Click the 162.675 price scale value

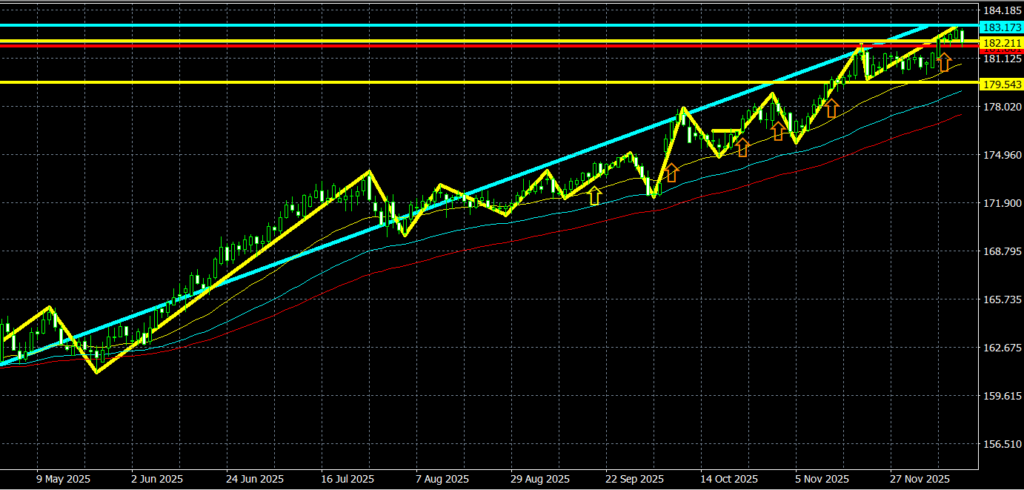pyautogui.click(x=998, y=348)
